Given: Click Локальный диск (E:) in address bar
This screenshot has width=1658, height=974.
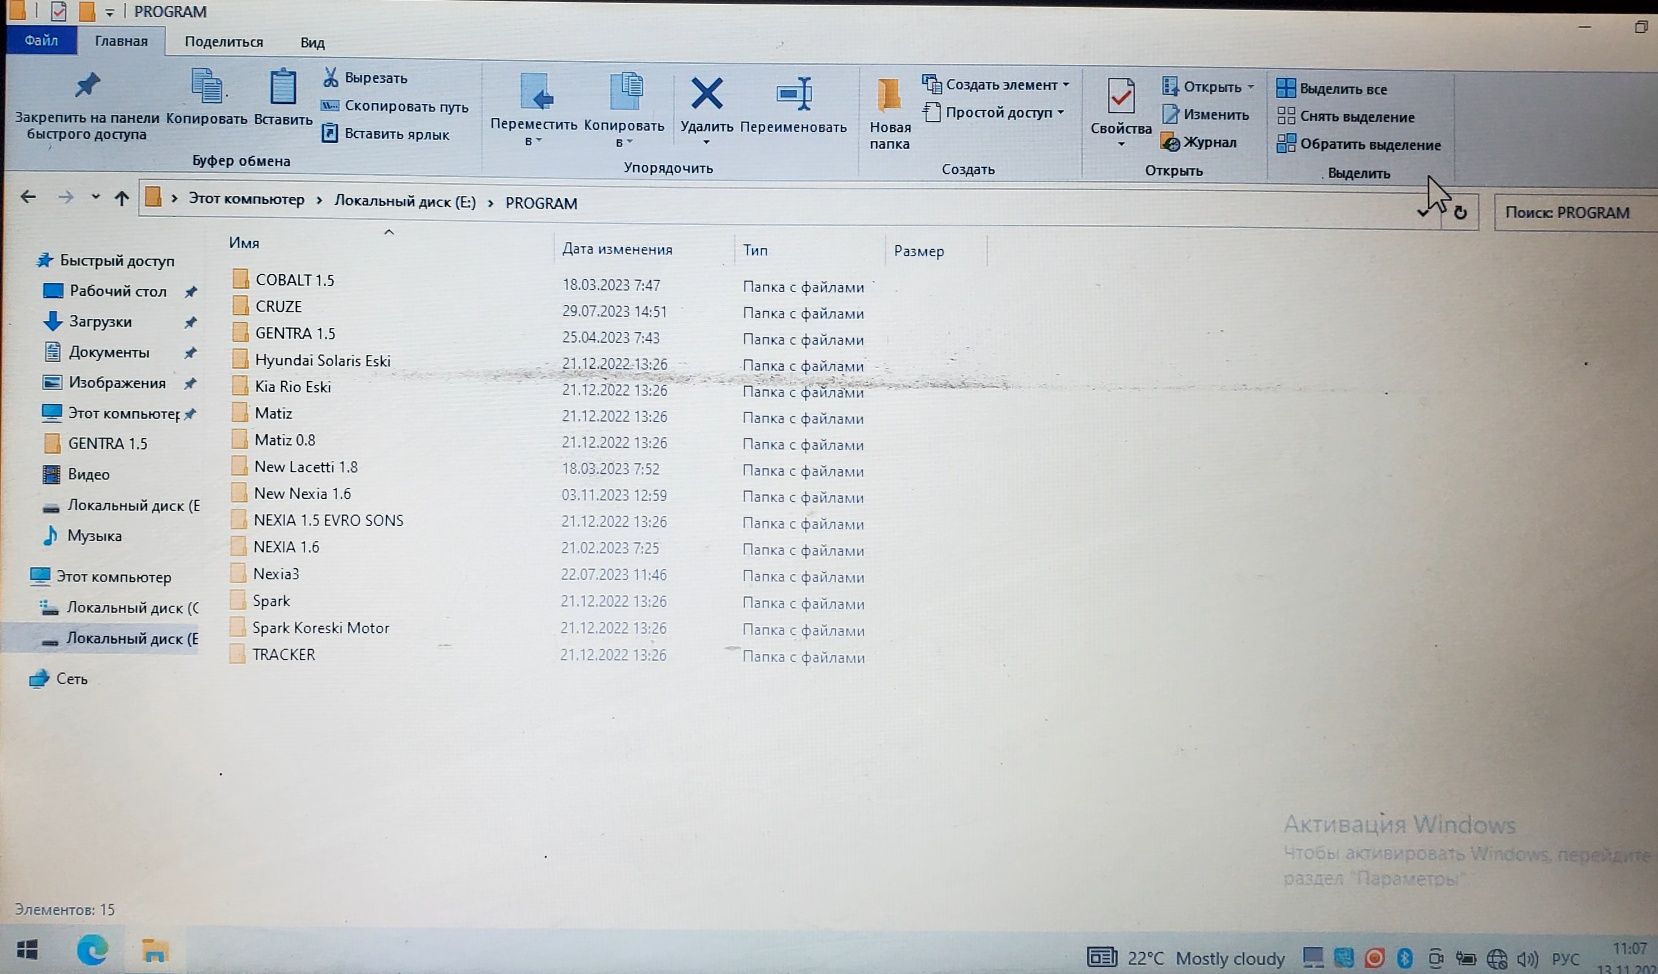Looking at the screenshot, I should pyautogui.click(x=405, y=201).
